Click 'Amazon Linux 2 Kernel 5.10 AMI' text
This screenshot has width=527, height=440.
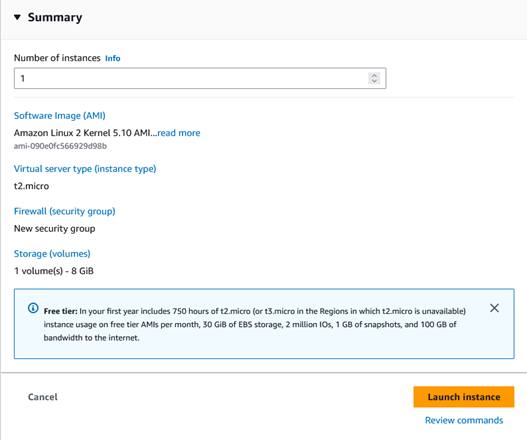tap(82, 133)
